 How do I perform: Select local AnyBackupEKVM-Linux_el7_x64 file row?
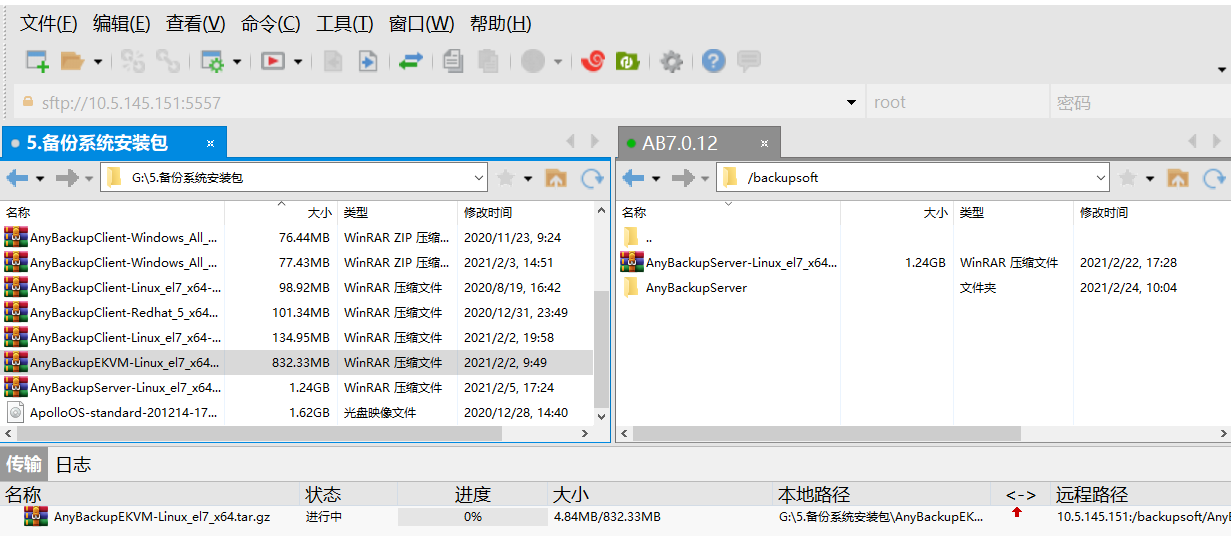click(x=297, y=362)
